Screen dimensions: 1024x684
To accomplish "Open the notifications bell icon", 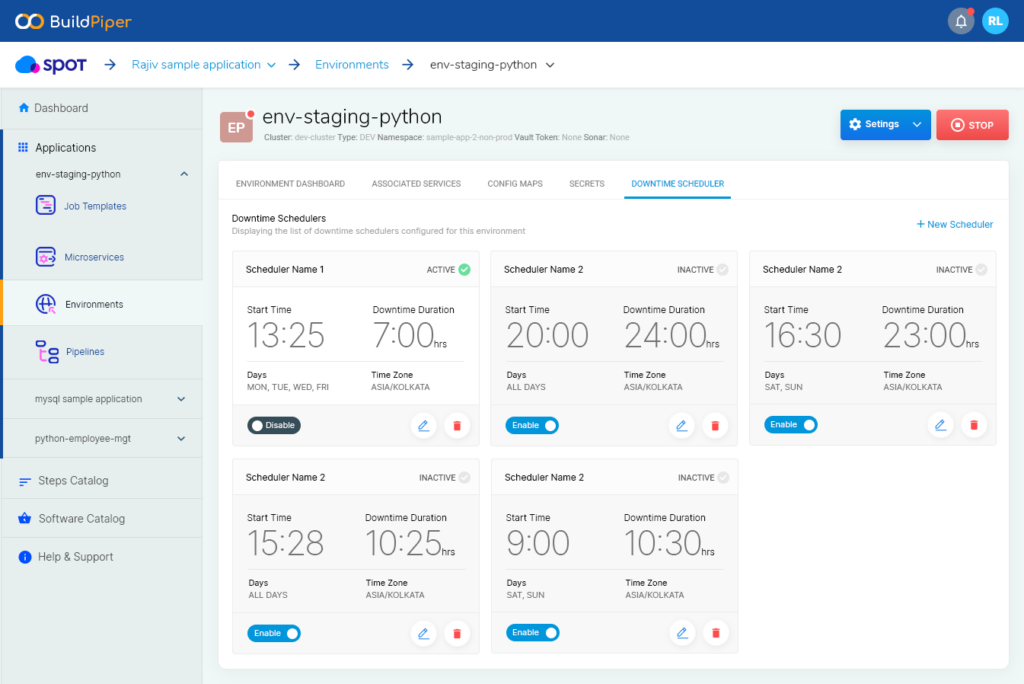I will 961,21.
